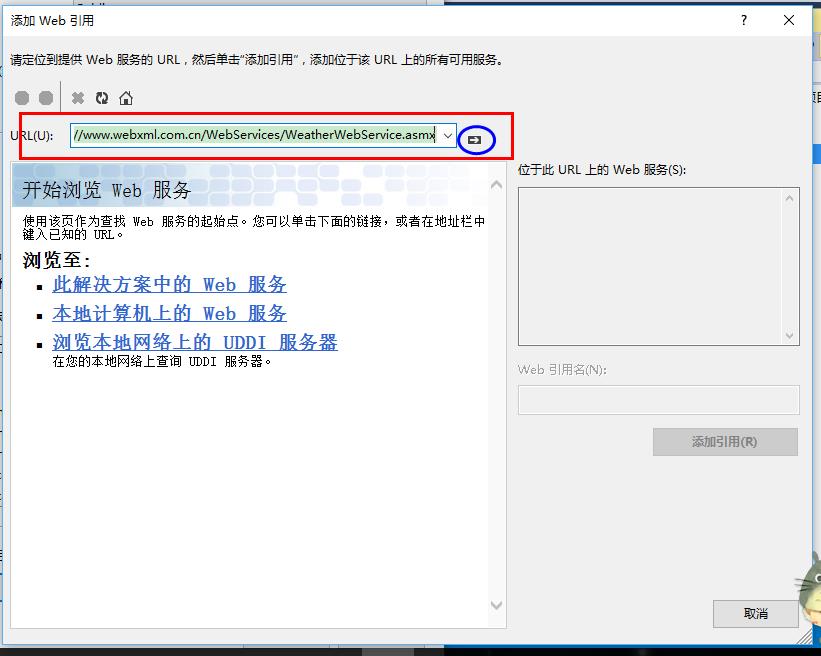The height and width of the screenshot is (656, 821).
Task: Click the Back navigation button
Action: click(22, 98)
